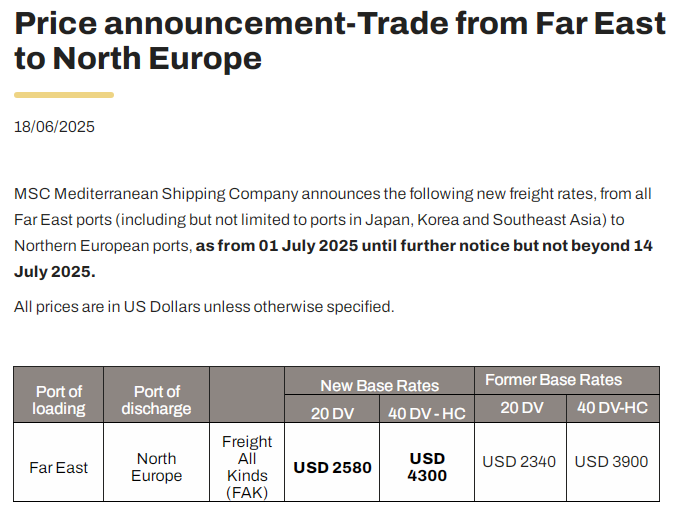687x511 pixels.
Task: Click the price announcement page title
Action: coord(340,40)
